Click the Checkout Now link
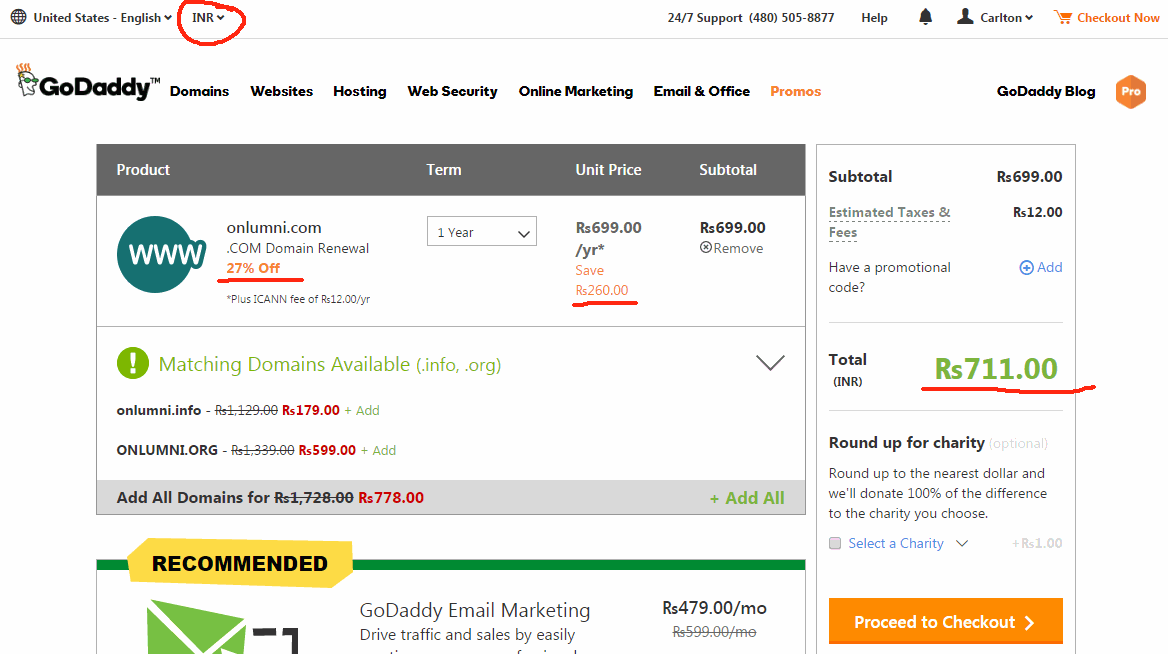The width and height of the screenshot is (1168, 654). point(1118,17)
